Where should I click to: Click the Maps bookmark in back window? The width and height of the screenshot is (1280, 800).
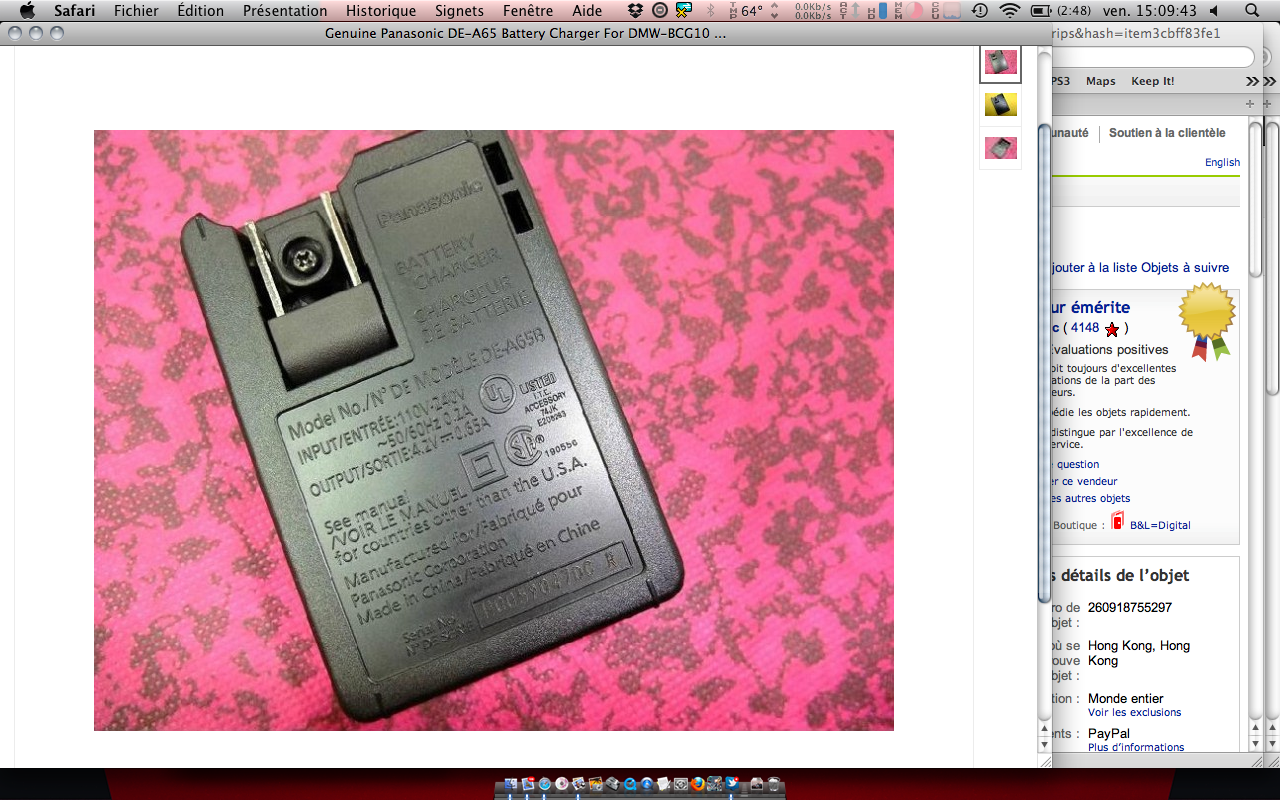1101,81
